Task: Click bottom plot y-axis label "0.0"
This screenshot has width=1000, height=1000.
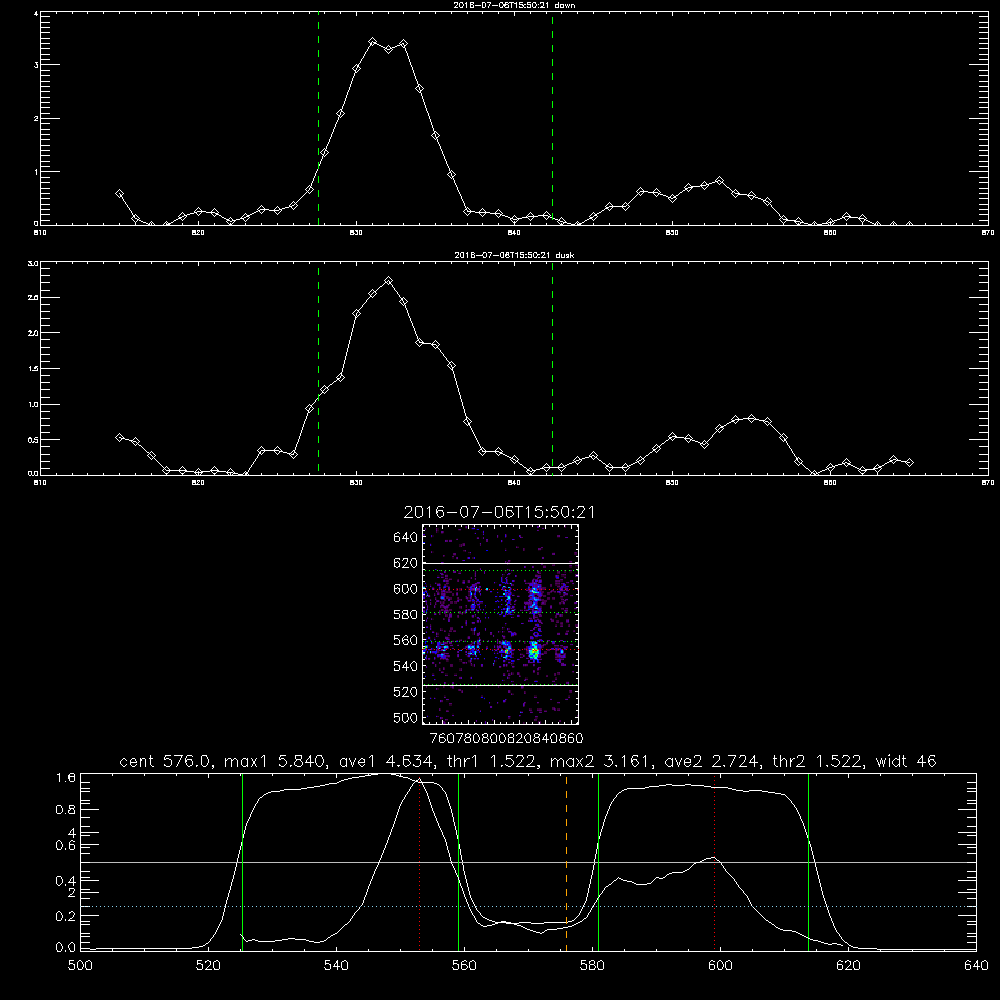Action: click(x=66, y=948)
